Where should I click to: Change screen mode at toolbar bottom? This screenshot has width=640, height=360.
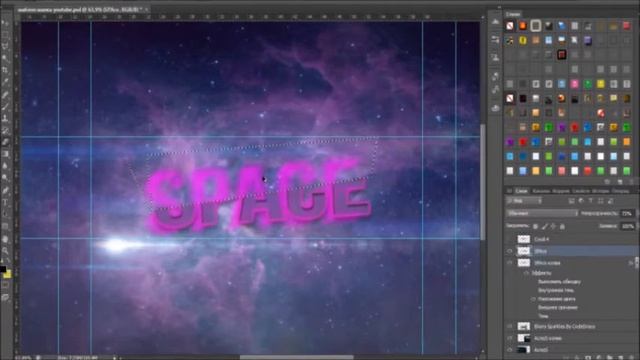click(5, 298)
